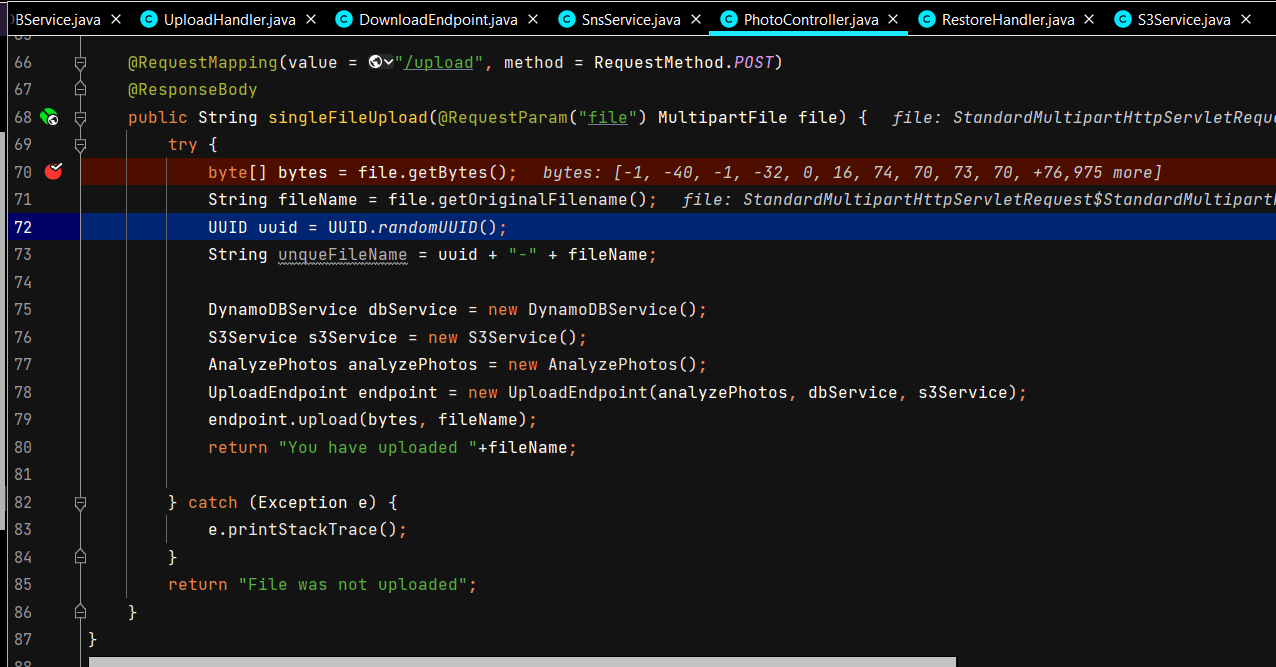1276x667 pixels.
Task: Click the analyzePhotos variable declaration on line 77
Action: 413,364
